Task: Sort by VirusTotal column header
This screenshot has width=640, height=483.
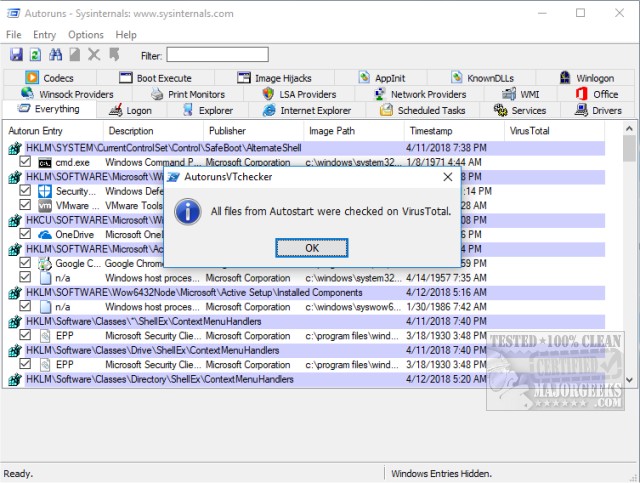Action: tap(555, 131)
